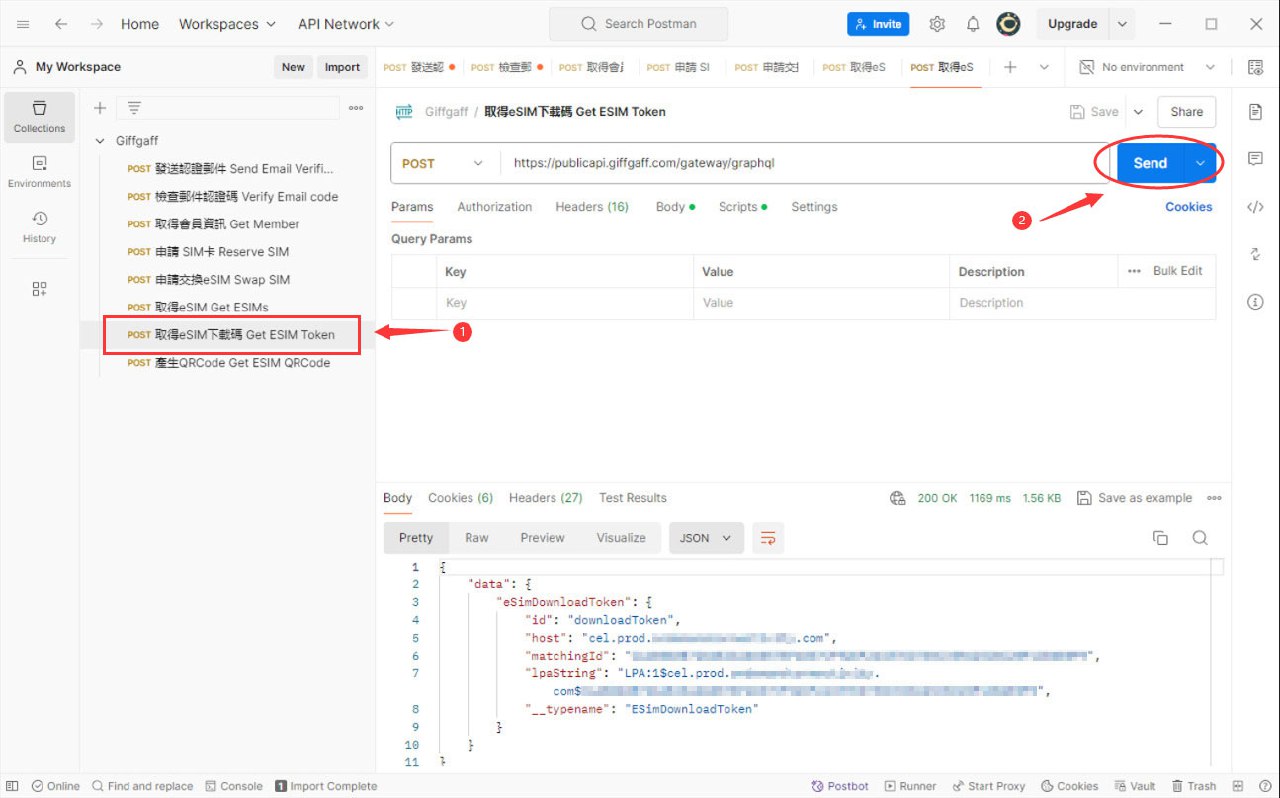Image resolution: width=1280 pixels, height=798 pixels.
Task: Open the Comments icon in right sidebar
Action: 1255,159
